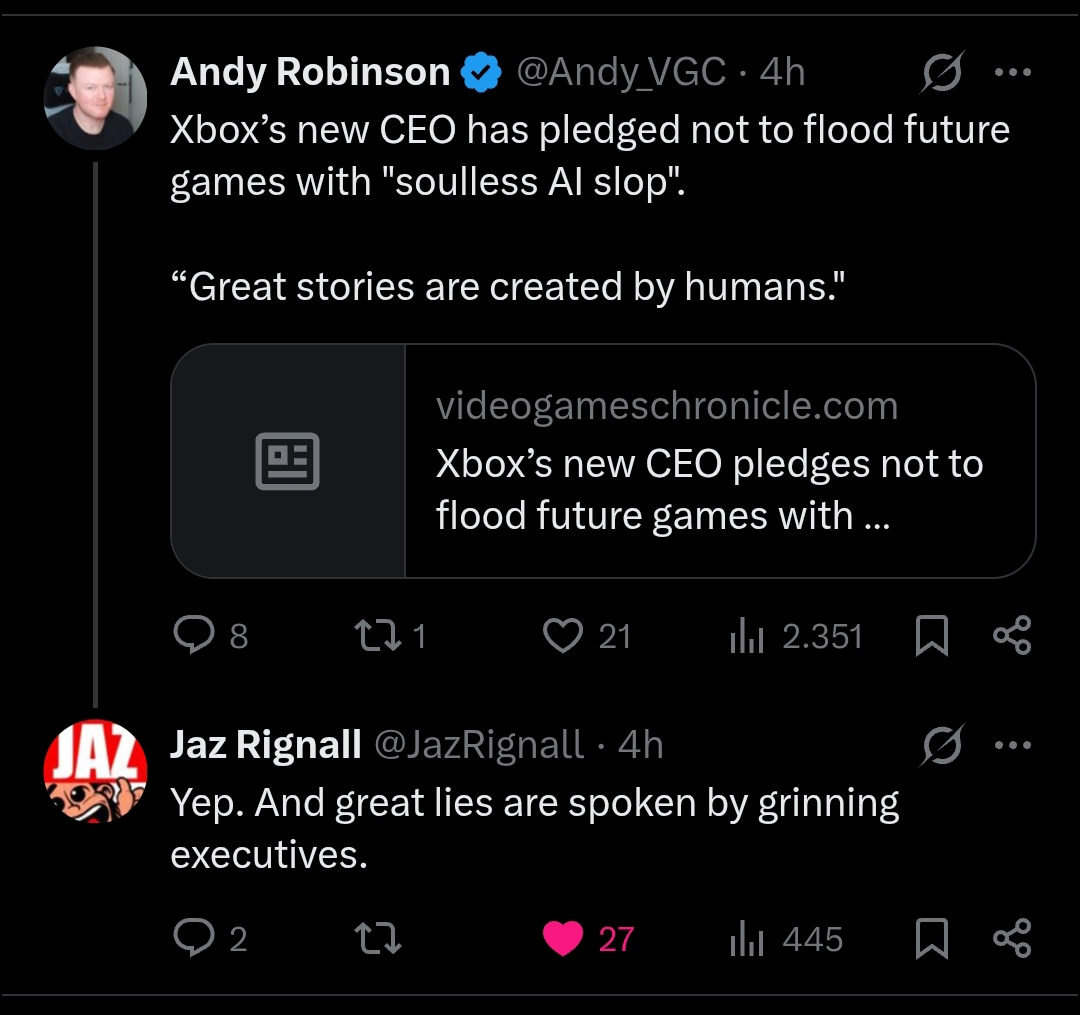Unlike Jaz Rignall's reply
Screen dimensions: 1080x1015
pos(564,938)
